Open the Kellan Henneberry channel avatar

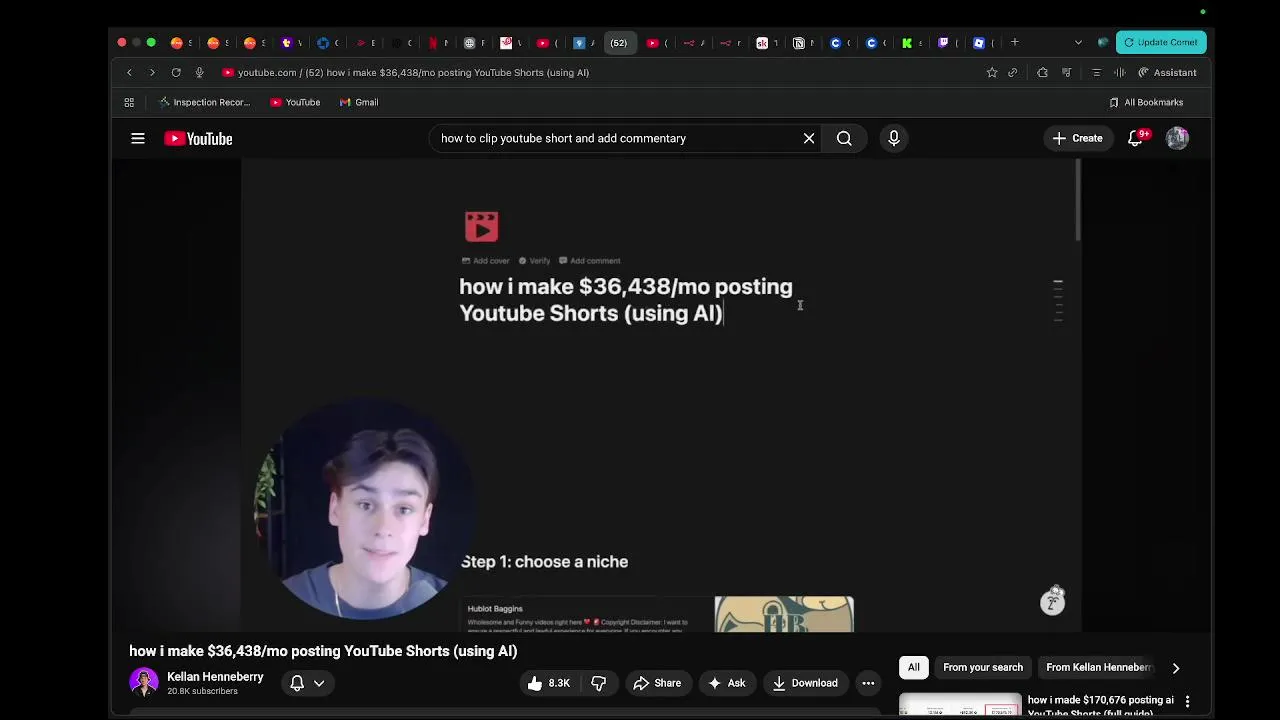[x=144, y=682]
